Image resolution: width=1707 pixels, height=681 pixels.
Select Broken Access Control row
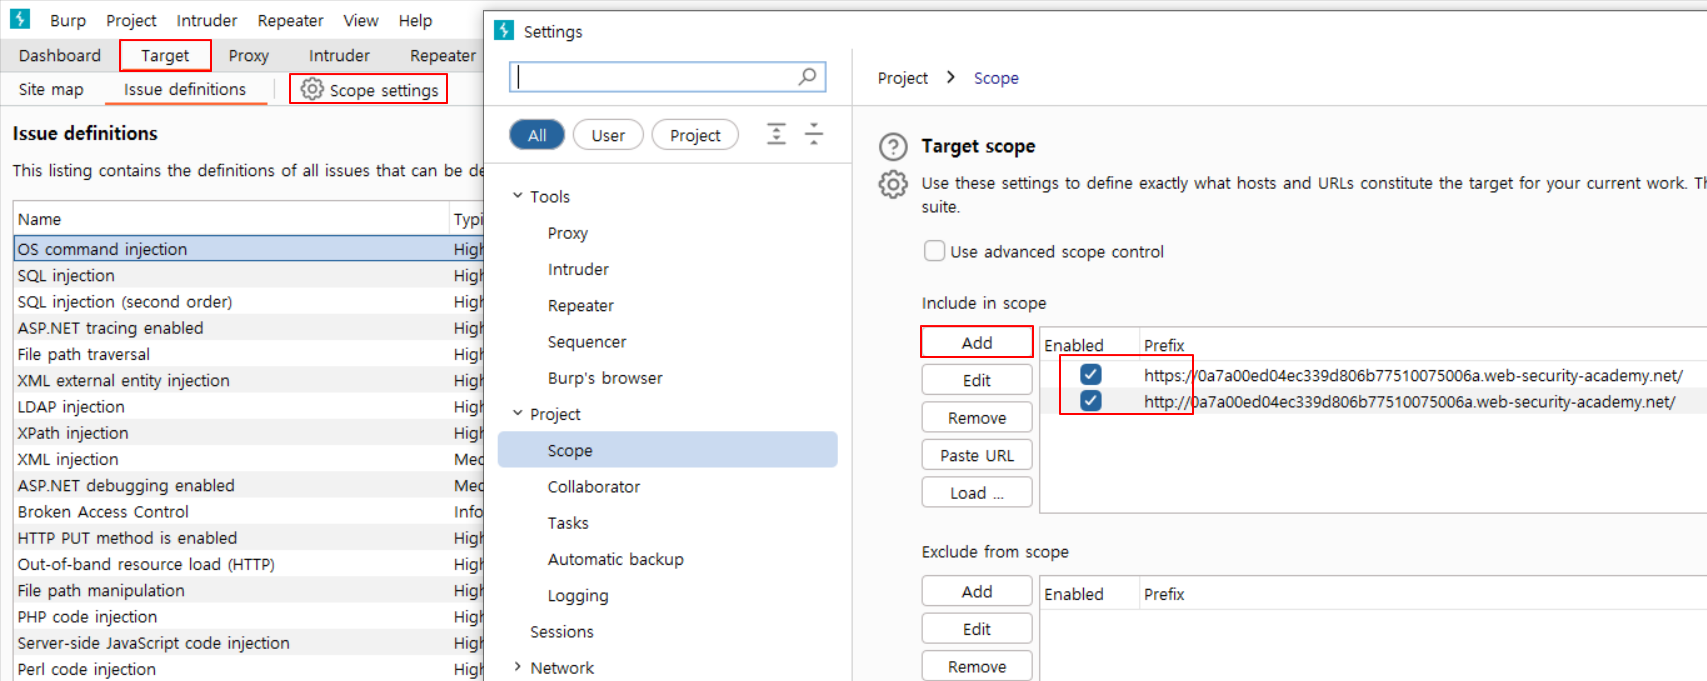(248, 511)
